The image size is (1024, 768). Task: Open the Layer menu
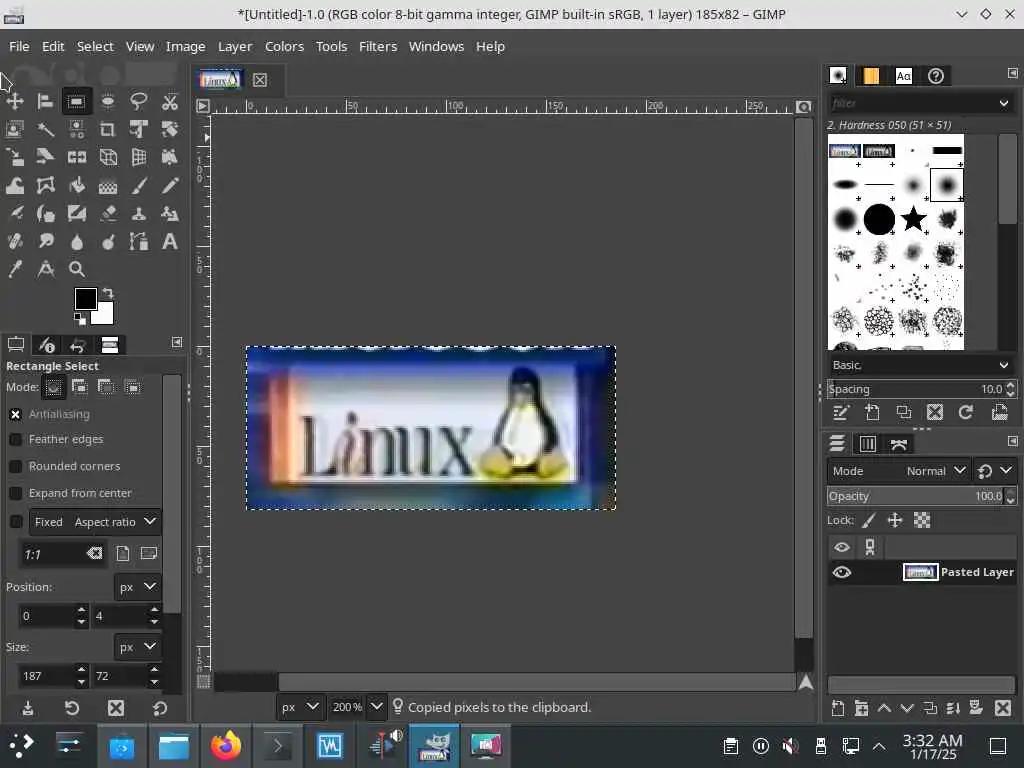pyautogui.click(x=235, y=46)
